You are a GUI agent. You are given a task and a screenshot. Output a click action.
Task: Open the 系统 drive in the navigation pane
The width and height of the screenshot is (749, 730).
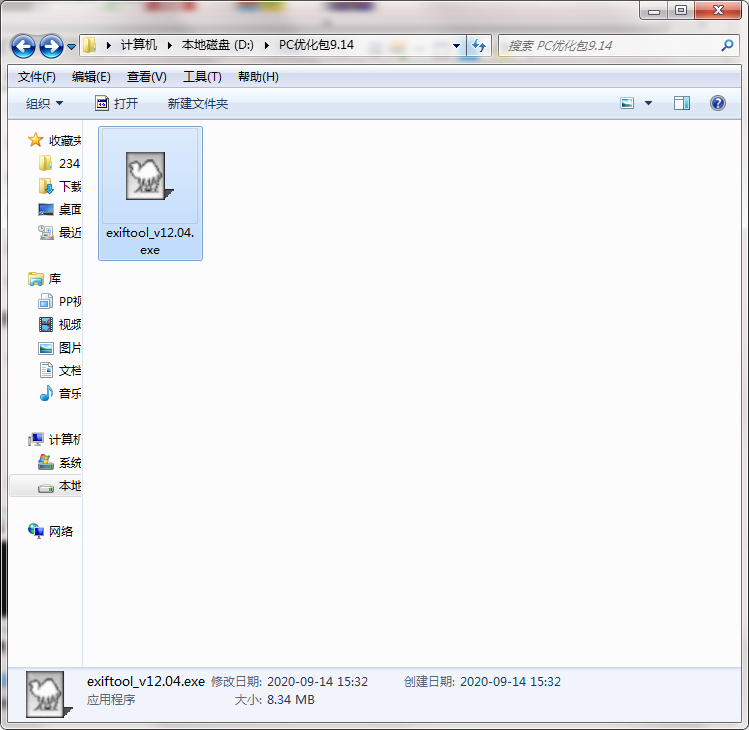coord(59,462)
